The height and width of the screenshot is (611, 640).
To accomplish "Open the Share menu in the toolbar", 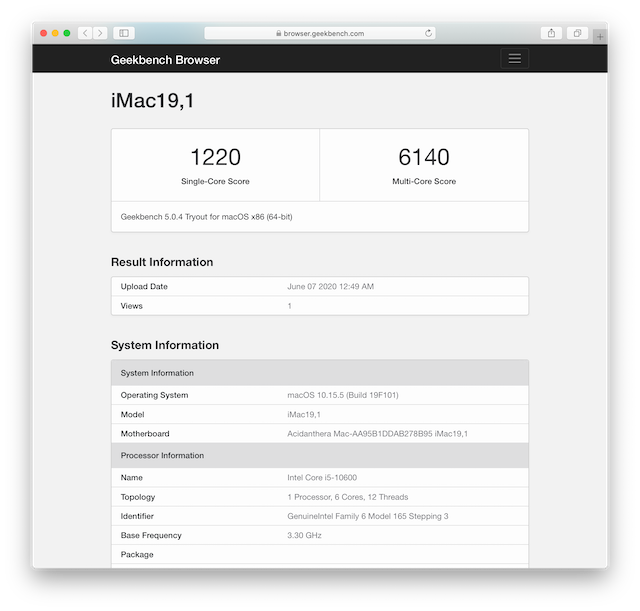I will [x=551, y=33].
